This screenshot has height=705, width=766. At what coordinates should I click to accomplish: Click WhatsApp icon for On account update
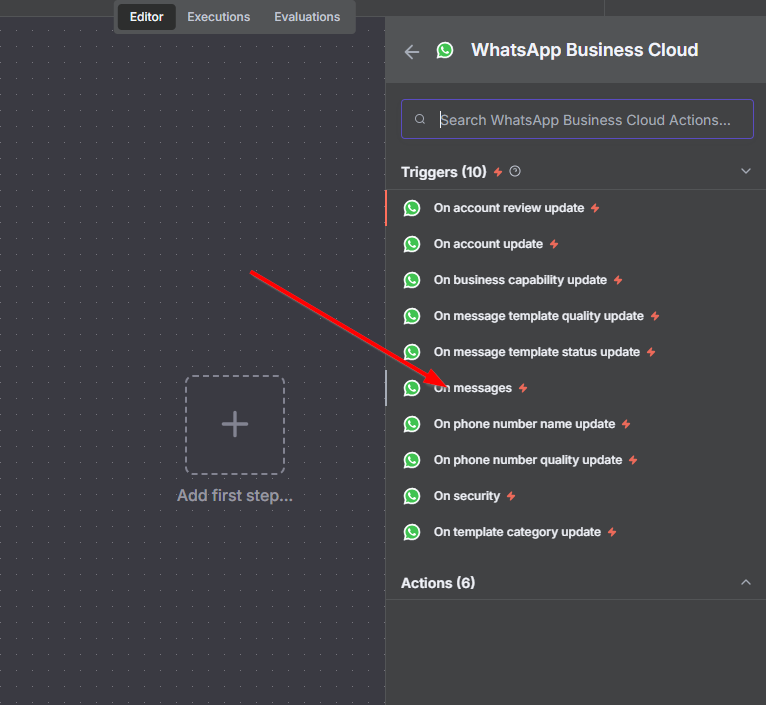[412, 244]
